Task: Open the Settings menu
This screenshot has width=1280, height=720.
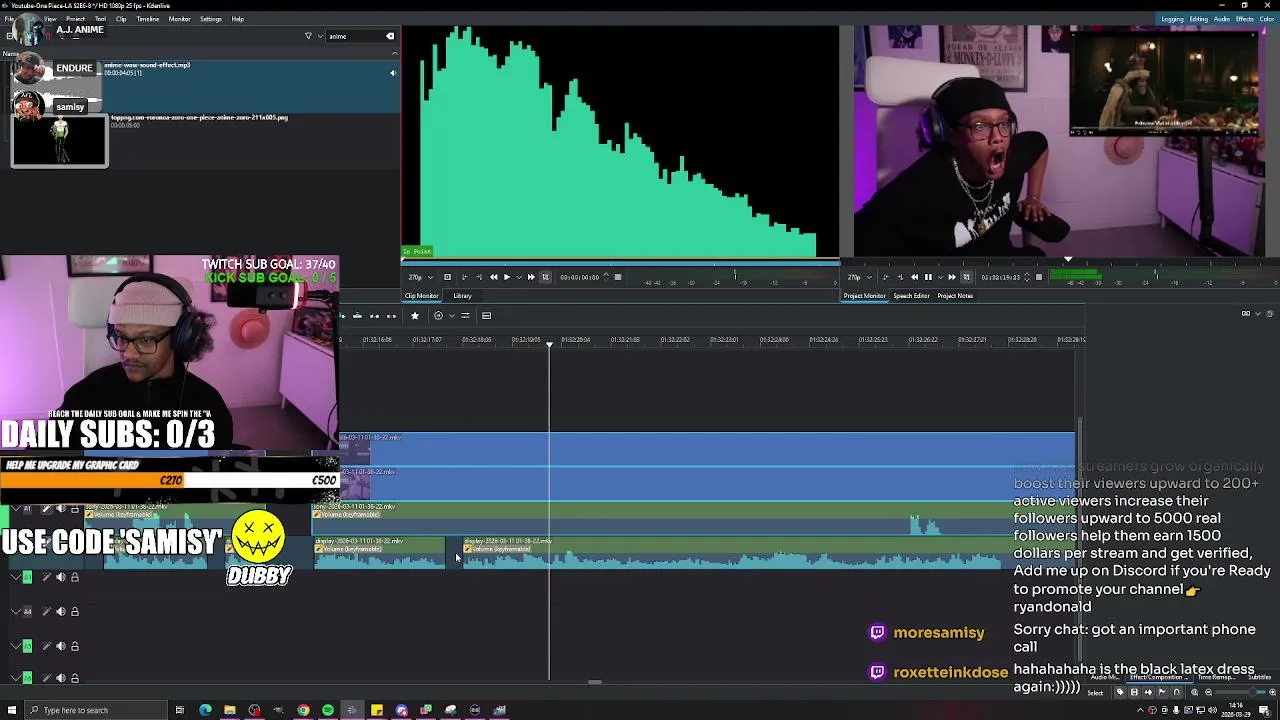Action: coord(210,19)
